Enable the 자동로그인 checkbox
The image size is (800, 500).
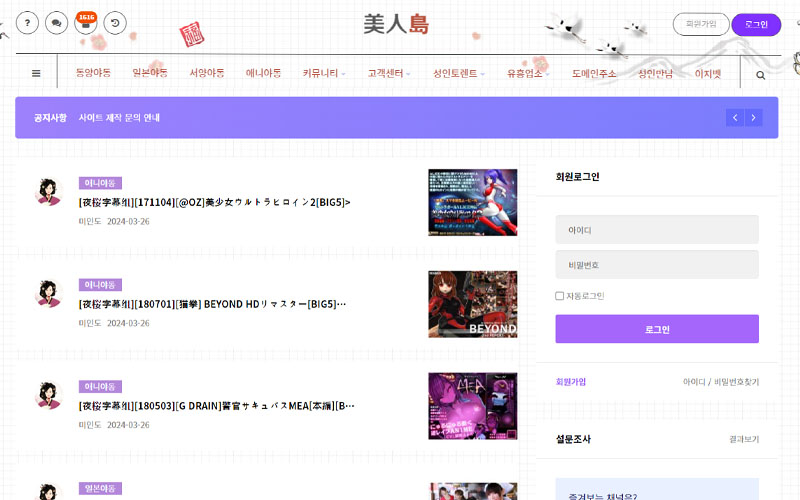pyautogui.click(x=559, y=296)
